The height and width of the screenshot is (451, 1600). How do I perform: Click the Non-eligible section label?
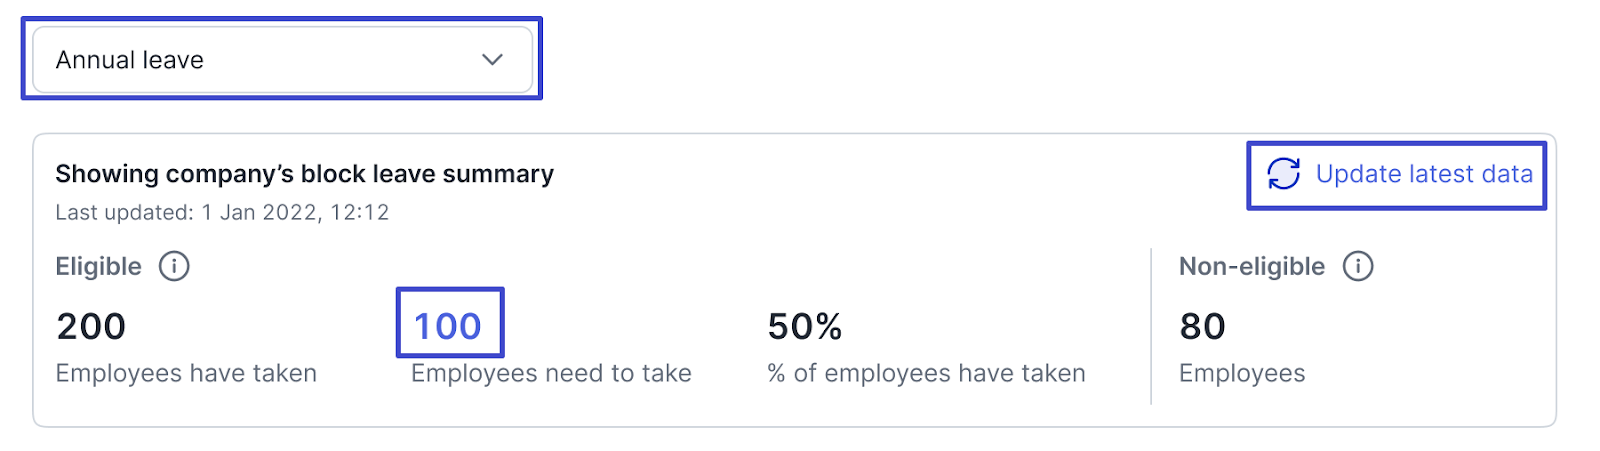1251,267
